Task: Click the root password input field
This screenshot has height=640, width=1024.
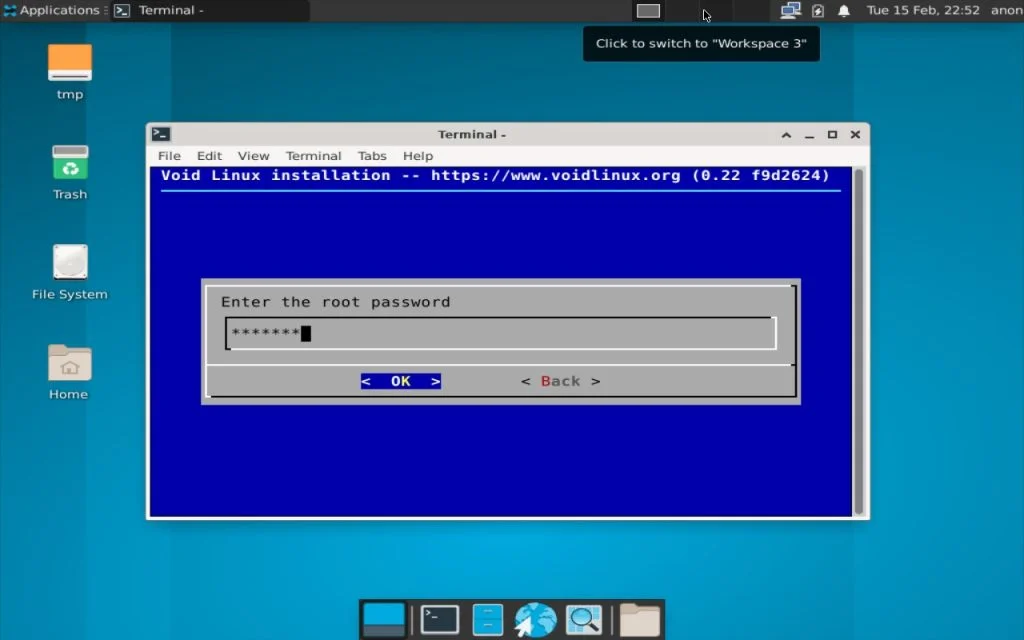Action: (x=500, y=332)
